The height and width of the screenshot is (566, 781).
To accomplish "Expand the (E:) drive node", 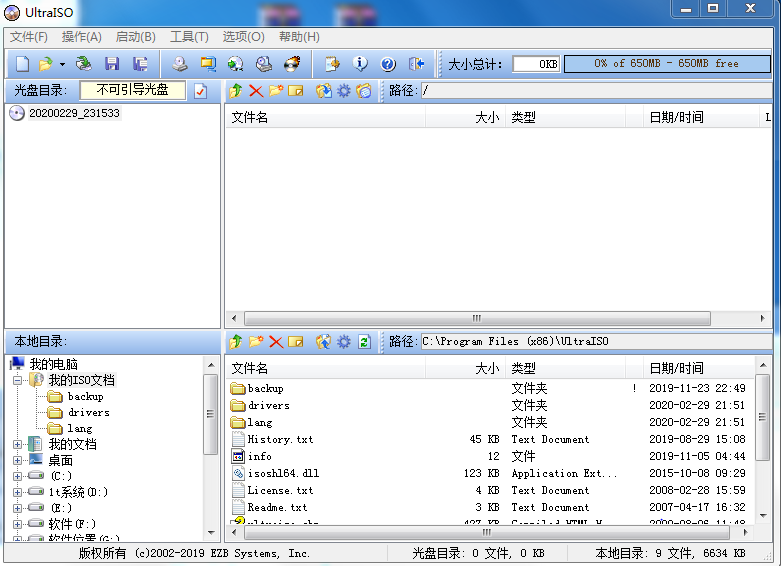I will [x=17, y=508].
